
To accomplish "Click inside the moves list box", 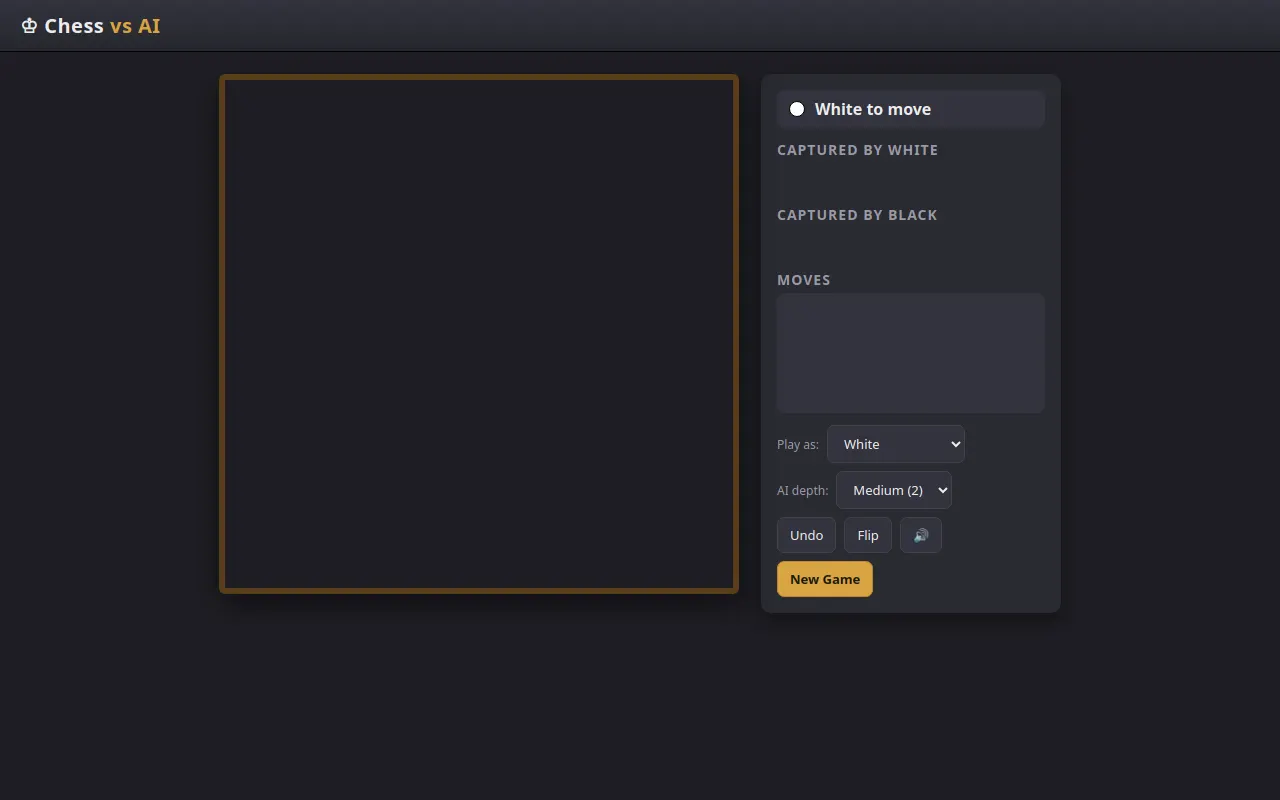I will click(x=910, y=353).
